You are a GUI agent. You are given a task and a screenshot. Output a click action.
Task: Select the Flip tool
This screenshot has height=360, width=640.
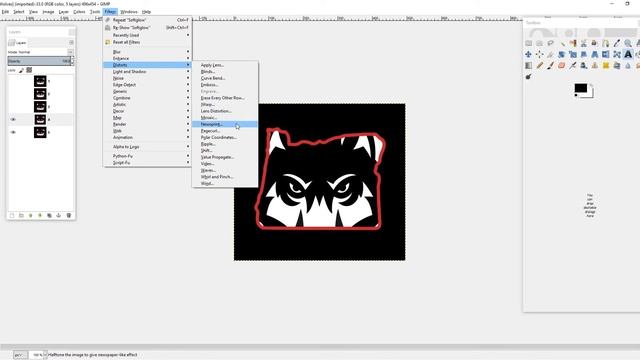click(606, 54)
